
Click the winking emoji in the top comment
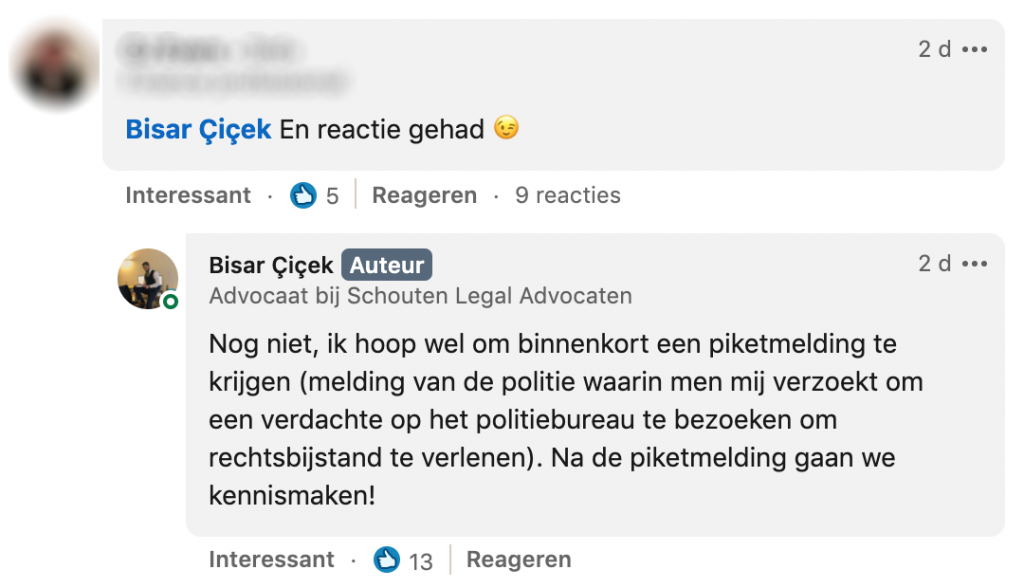507,129
